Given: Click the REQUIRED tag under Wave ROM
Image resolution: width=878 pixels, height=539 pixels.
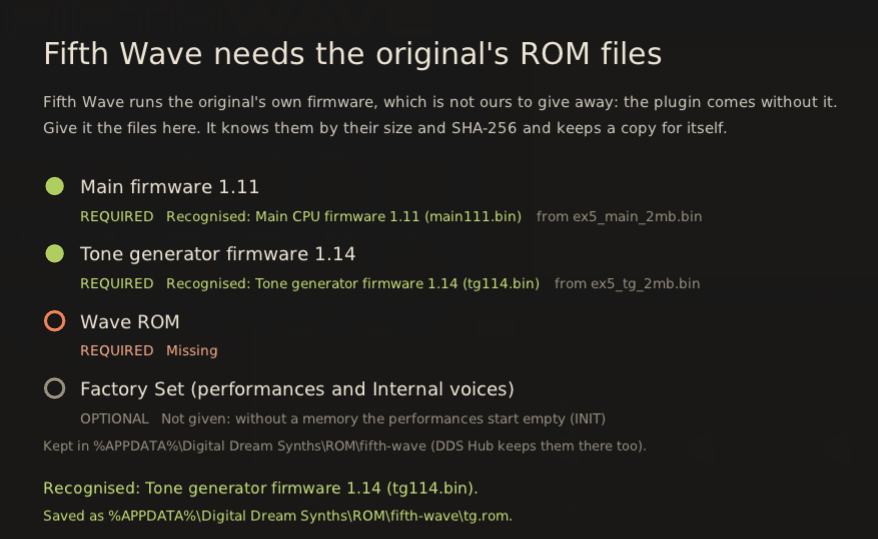Looking at the screenshot, I should [116, 350].
